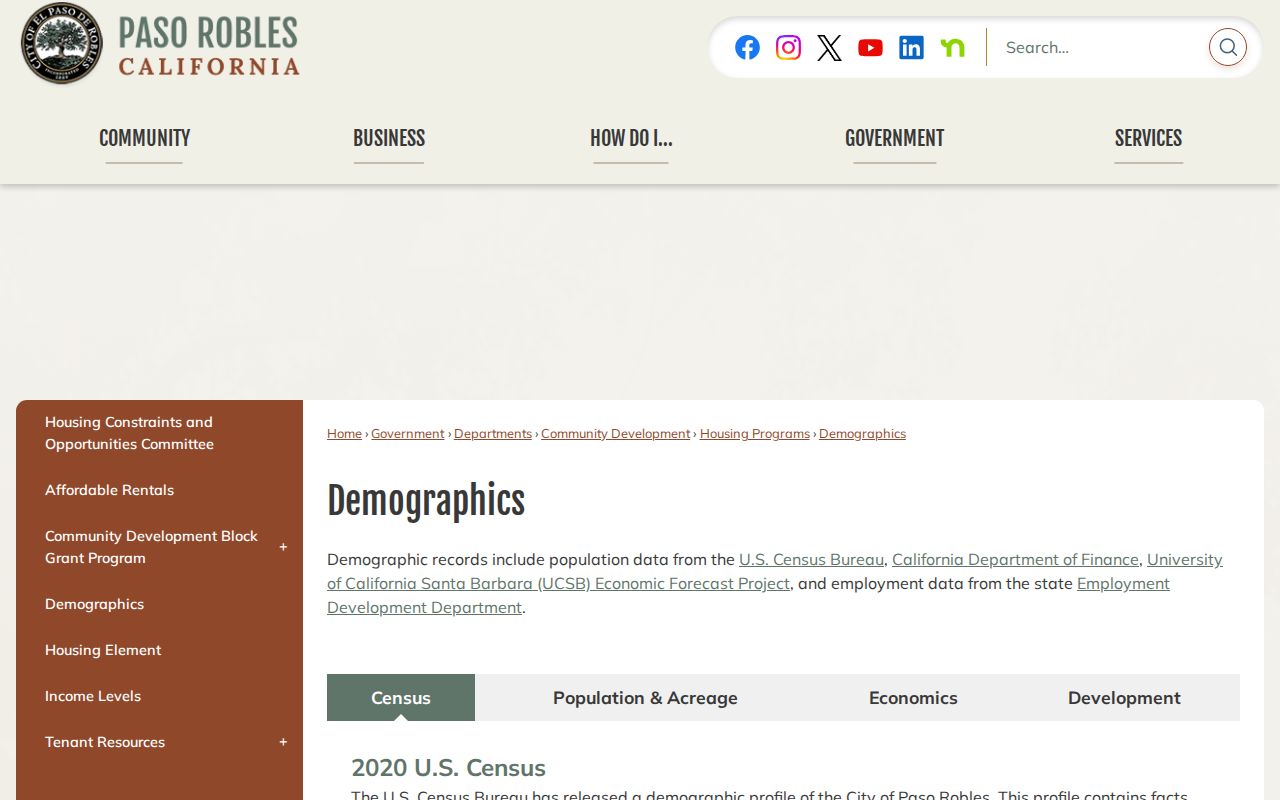Open the Facebook social icon
The width and height of the screenshot is (1280, 800).
(x=747, y=47)
